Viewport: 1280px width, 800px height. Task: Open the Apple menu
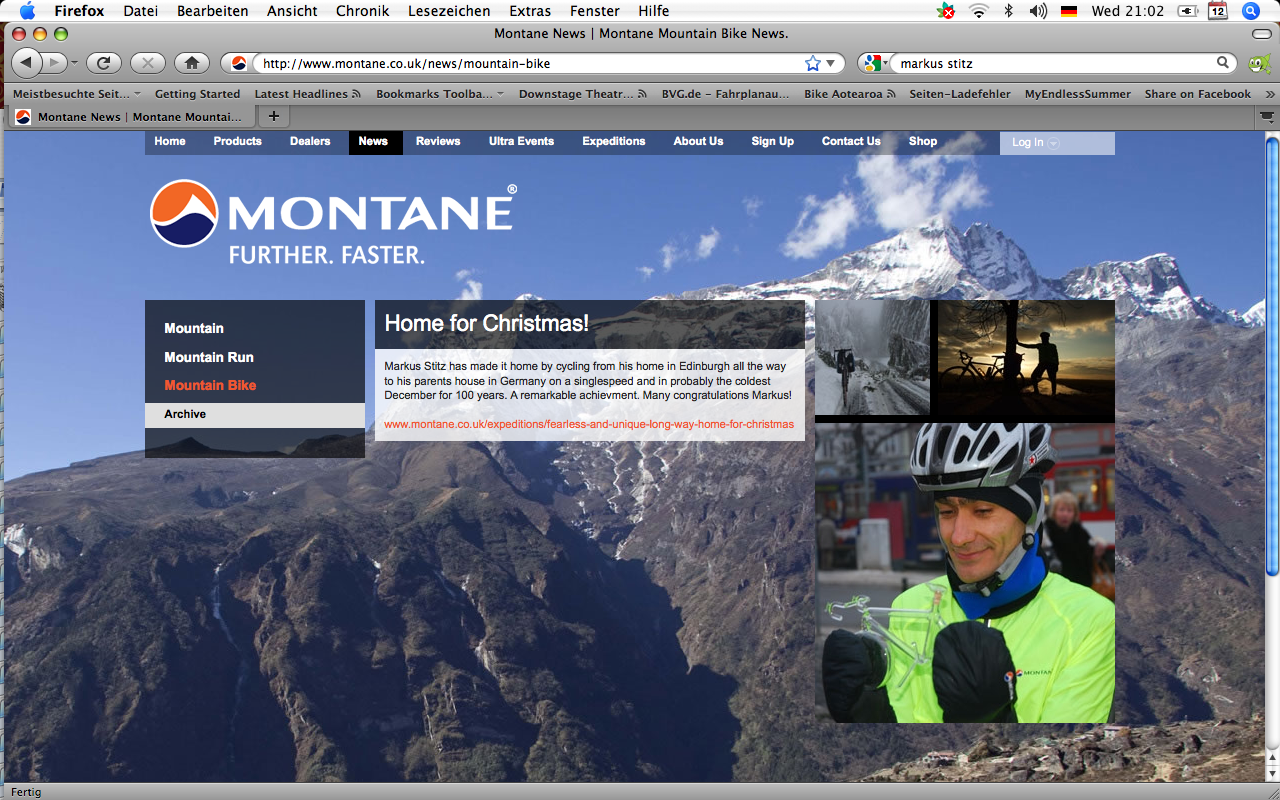point(27,11)
